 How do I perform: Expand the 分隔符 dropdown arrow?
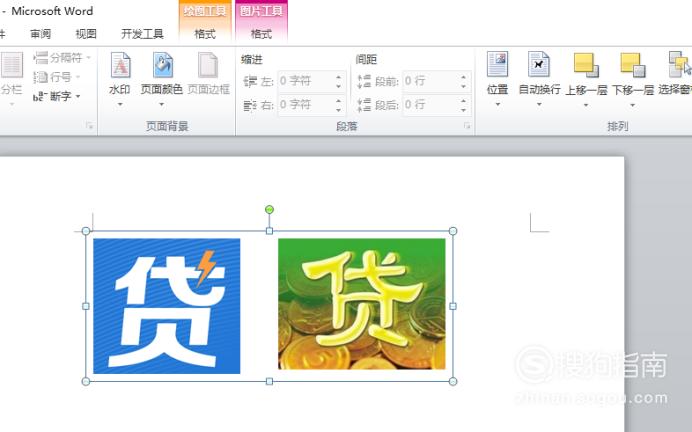point(89,57)
